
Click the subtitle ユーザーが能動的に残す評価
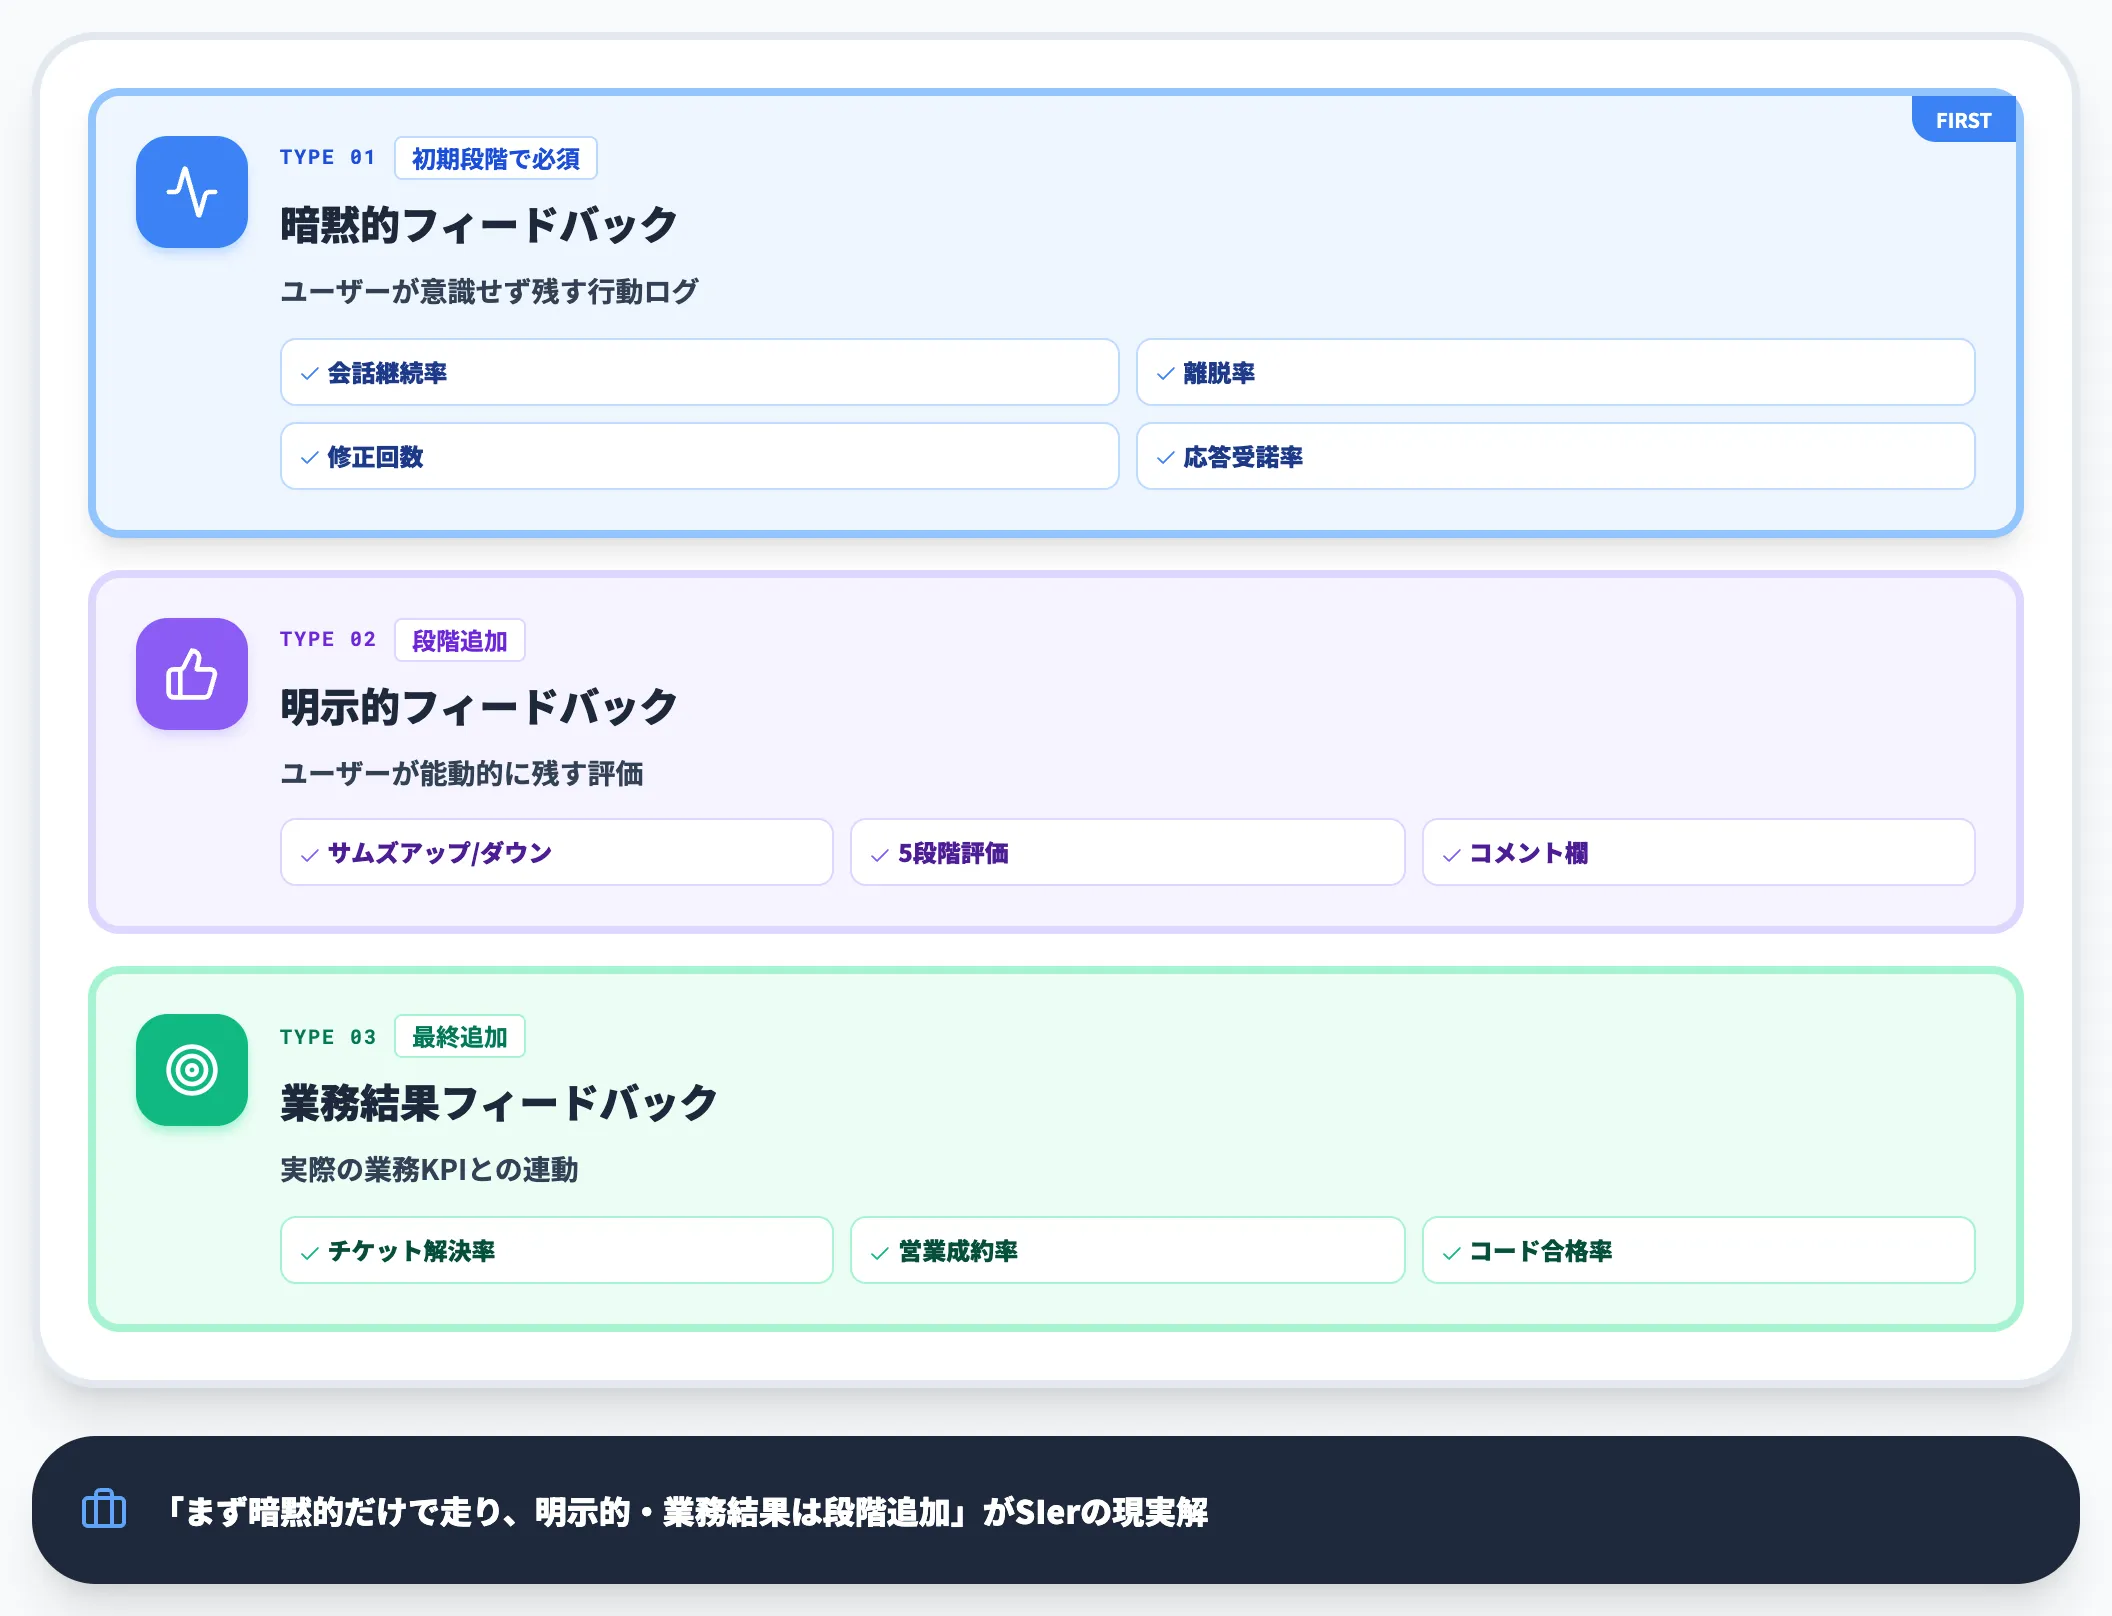pos(461,773)
